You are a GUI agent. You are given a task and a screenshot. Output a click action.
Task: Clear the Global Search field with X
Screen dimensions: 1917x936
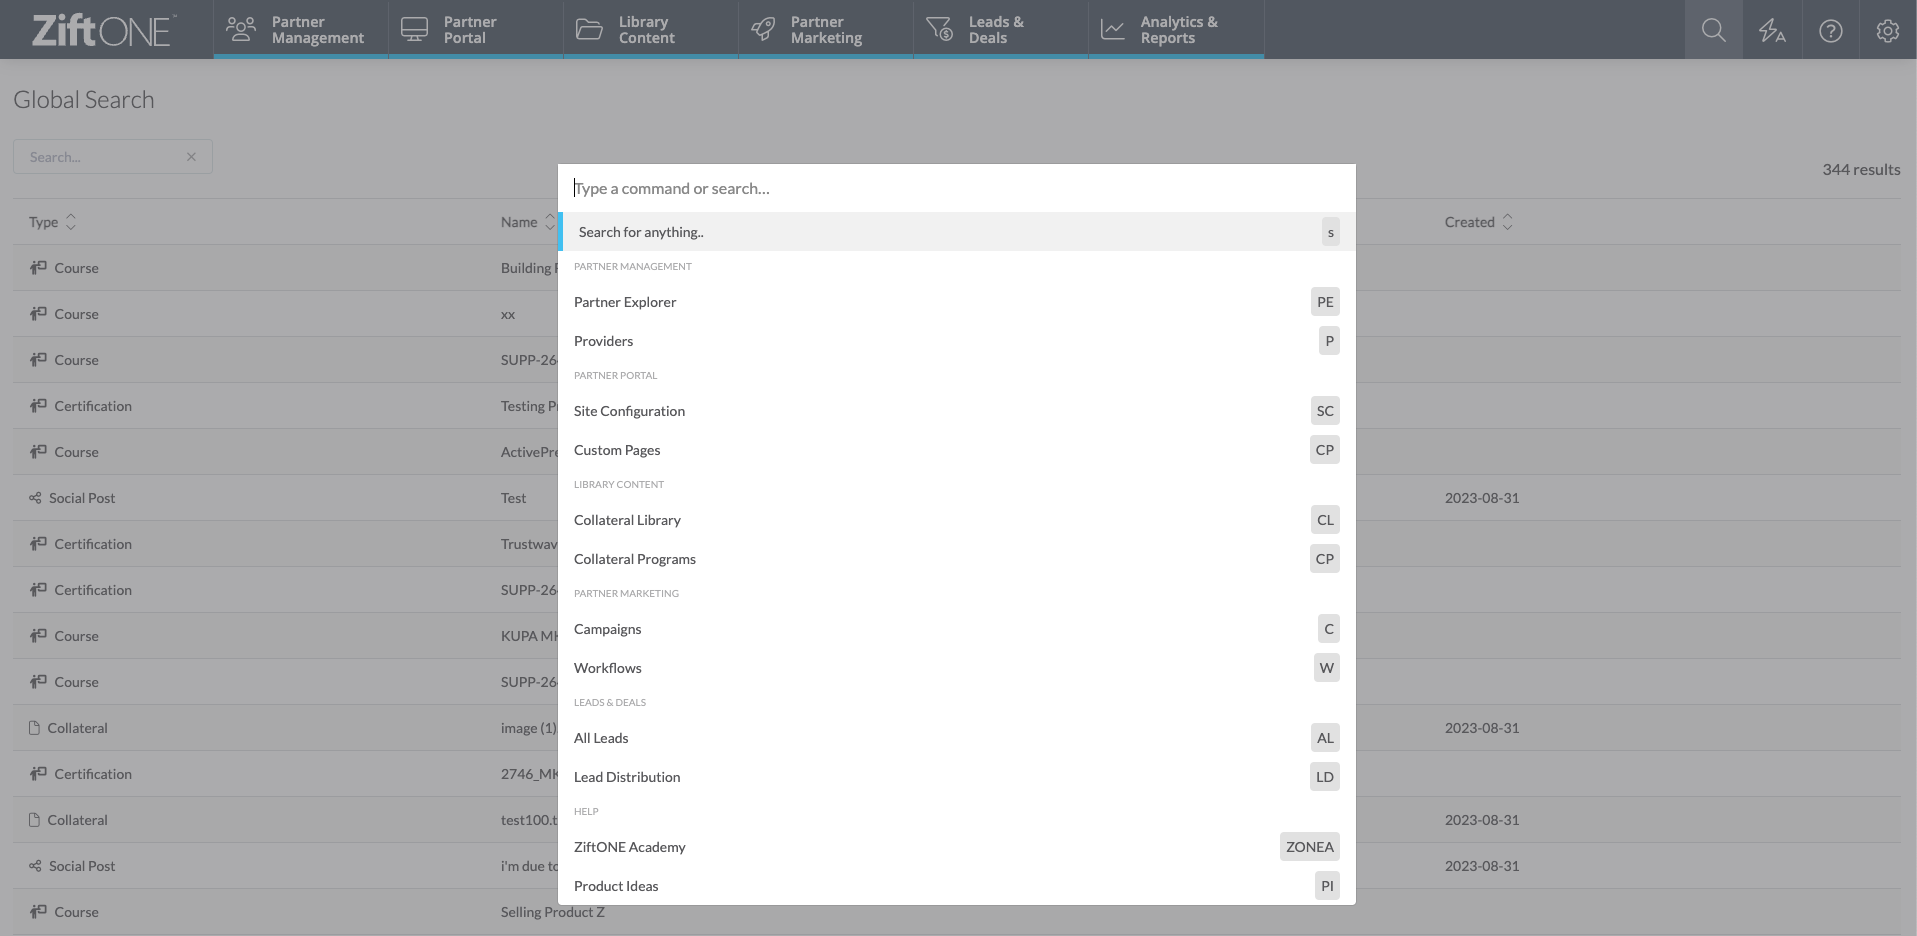coord(191,157)
